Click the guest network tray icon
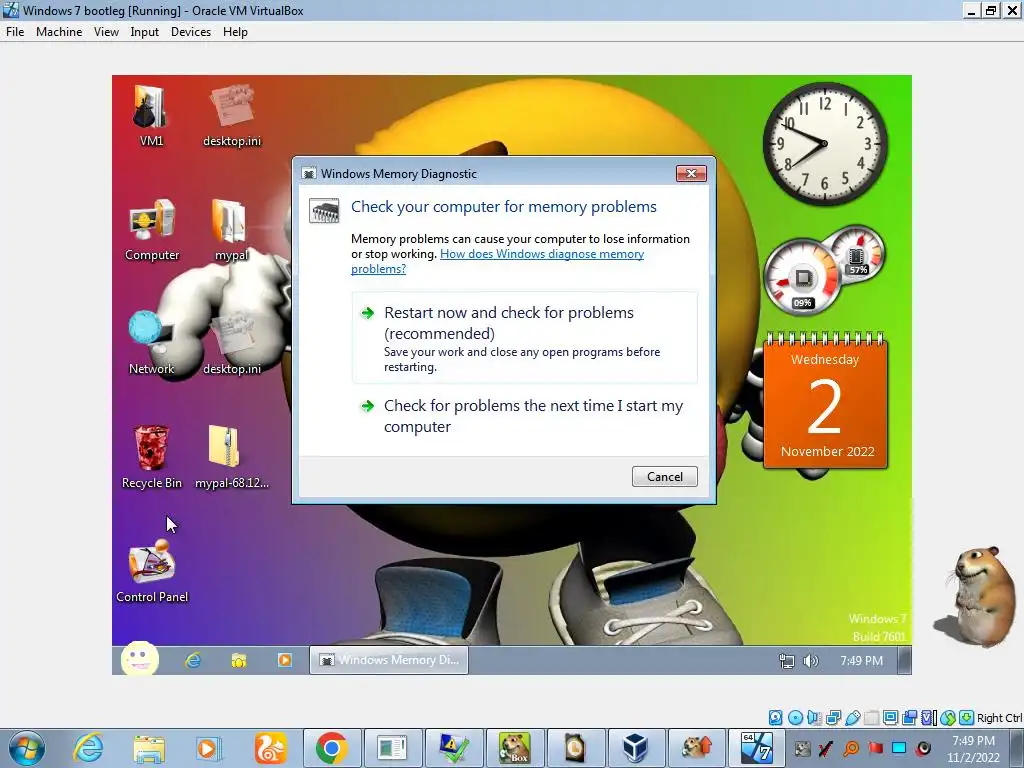 click(x=787, y=661)
